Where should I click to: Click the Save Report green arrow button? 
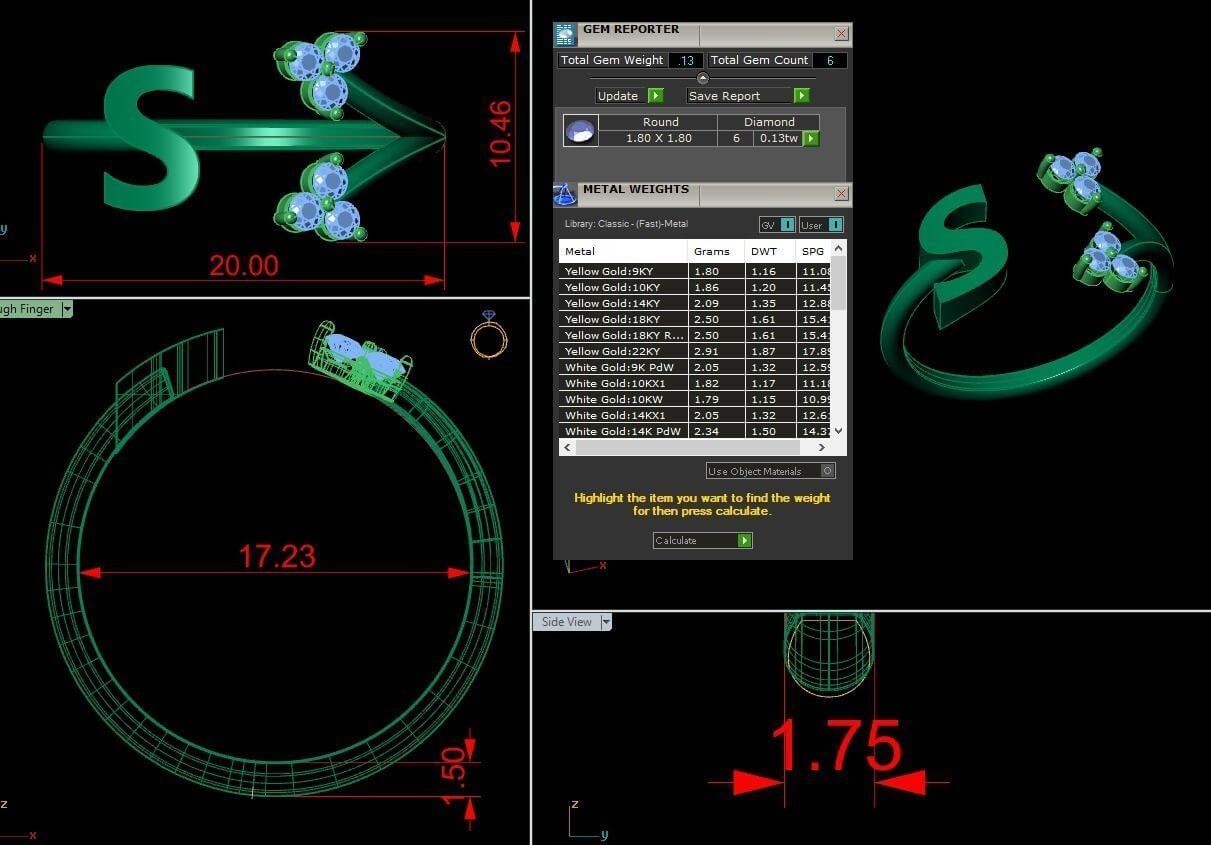[801, 96]
